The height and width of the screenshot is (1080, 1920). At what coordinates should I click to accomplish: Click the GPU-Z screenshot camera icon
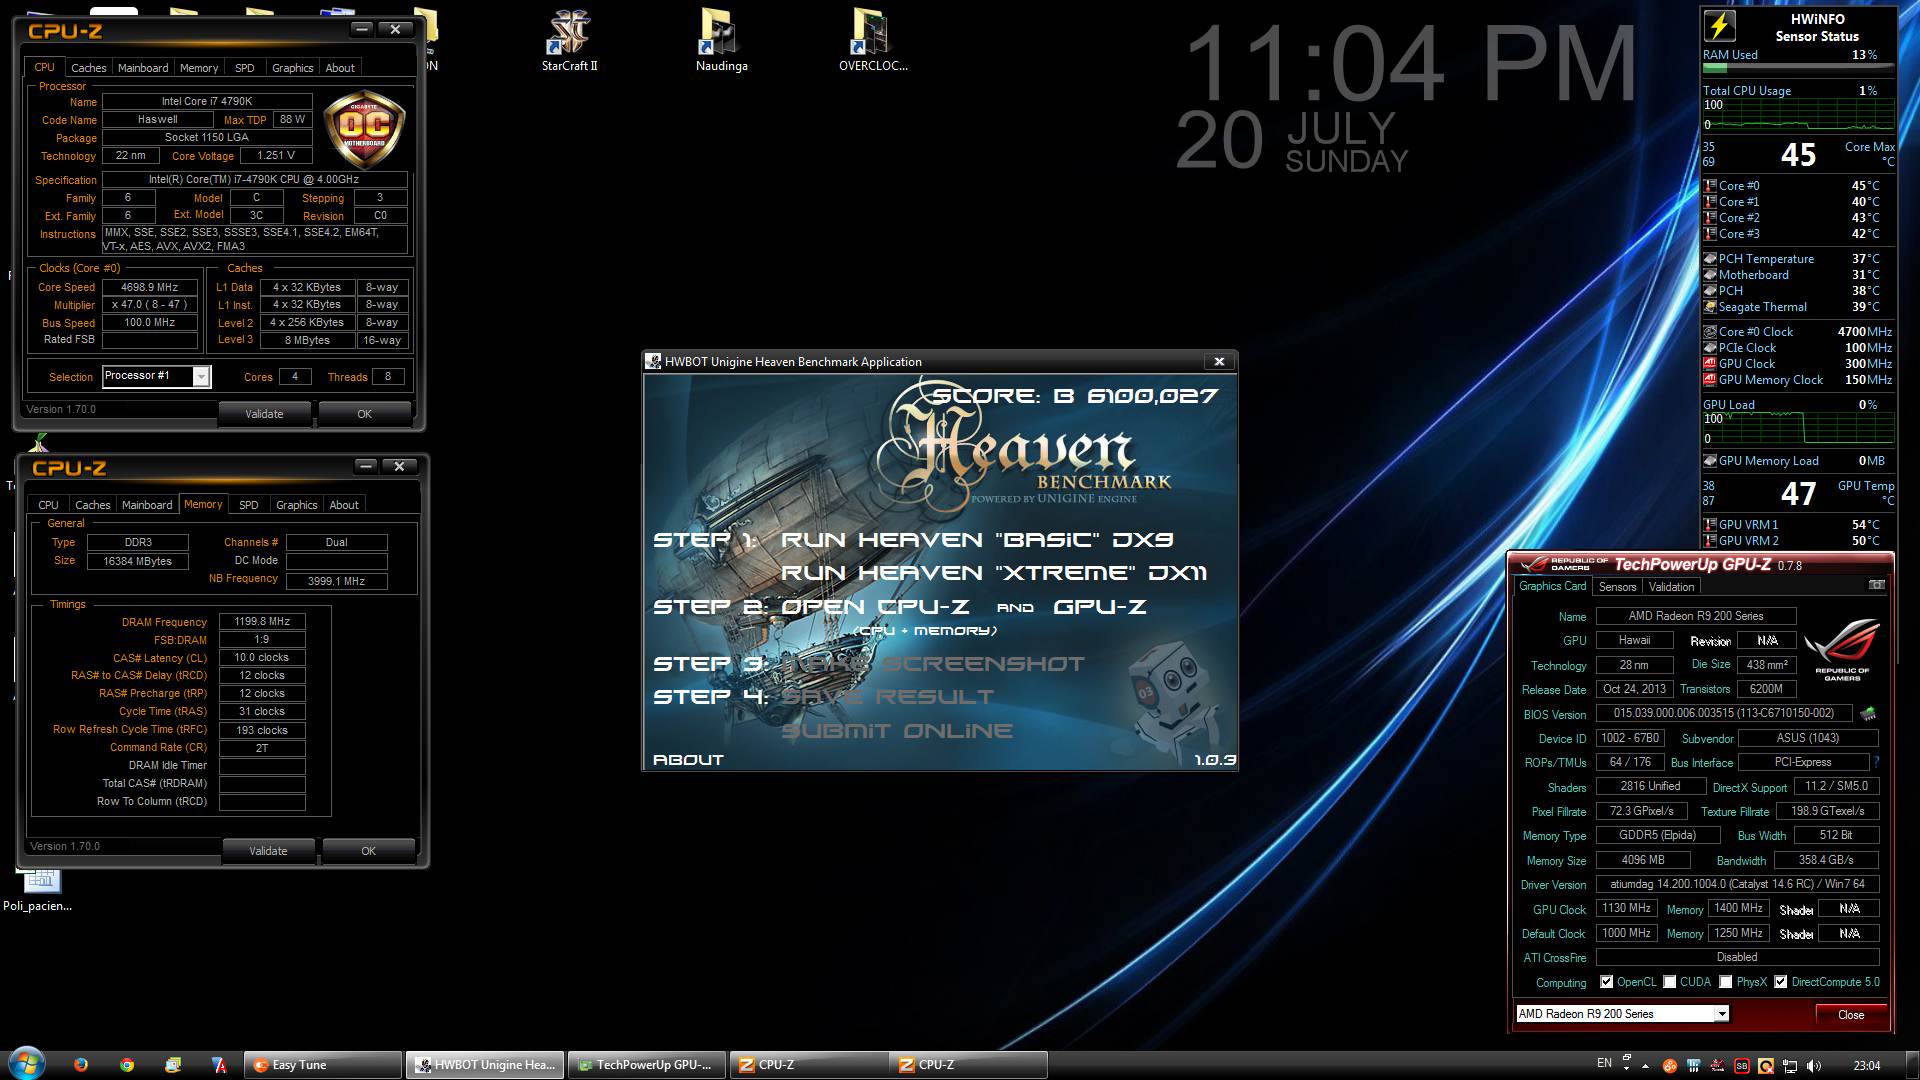(x=1876, y=585)
